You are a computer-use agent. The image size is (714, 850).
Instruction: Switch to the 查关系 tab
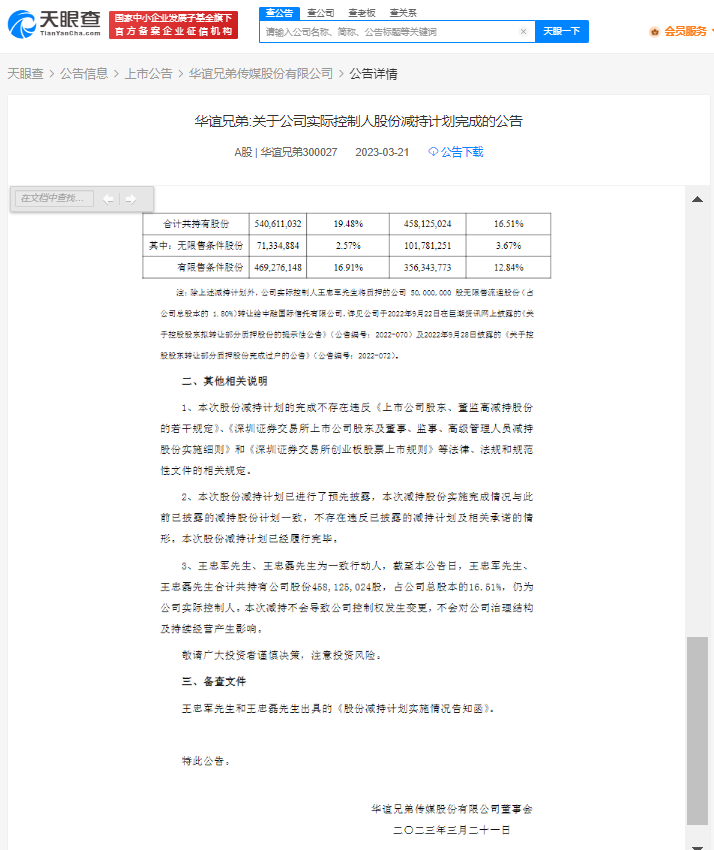(x=403, y=12)
